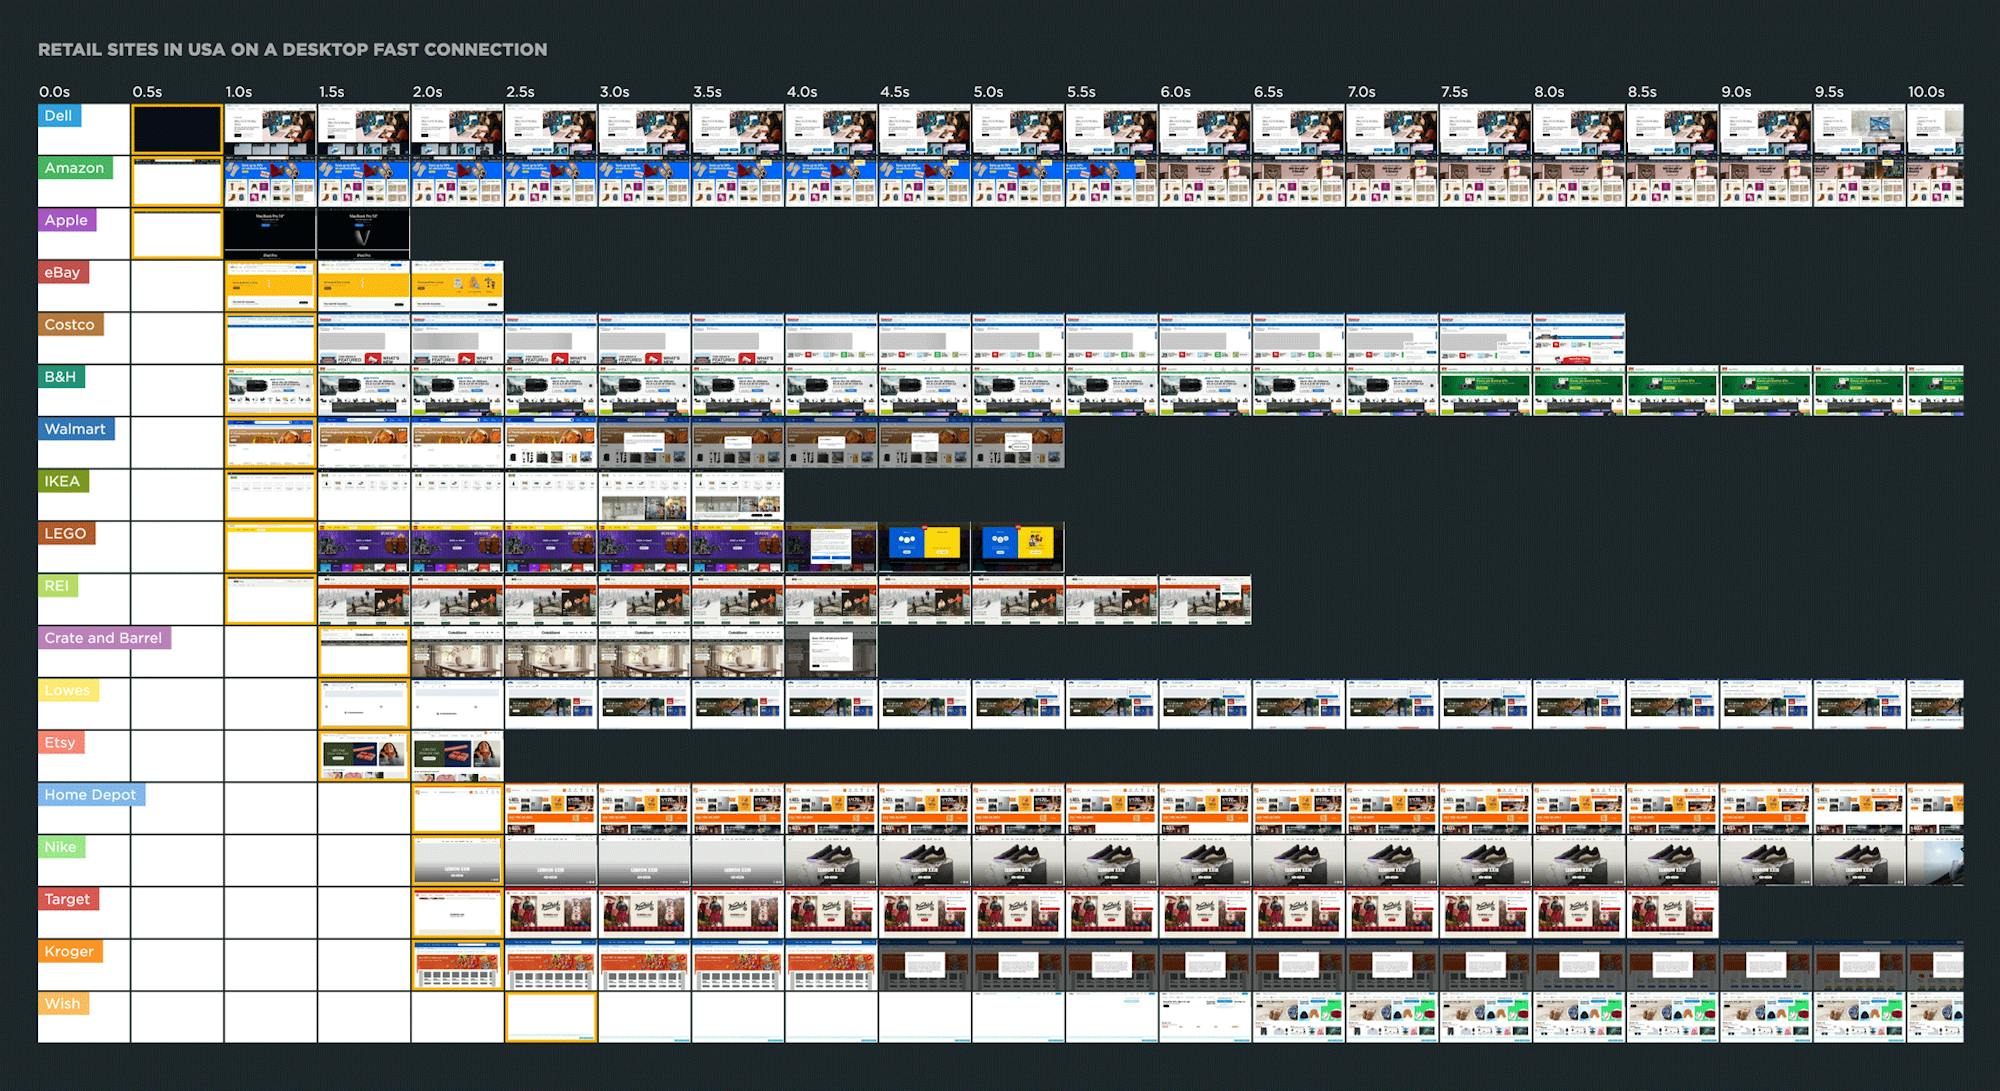This screenshot has width=2000, height=1091.
Task: Click the Dell site label
Action: coord(58,116)
